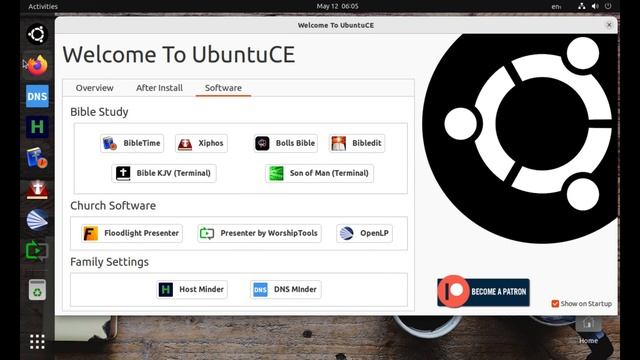Open DNS Minder button
The height and width of the screenshot is (360, 640).
tap(286, 289)
